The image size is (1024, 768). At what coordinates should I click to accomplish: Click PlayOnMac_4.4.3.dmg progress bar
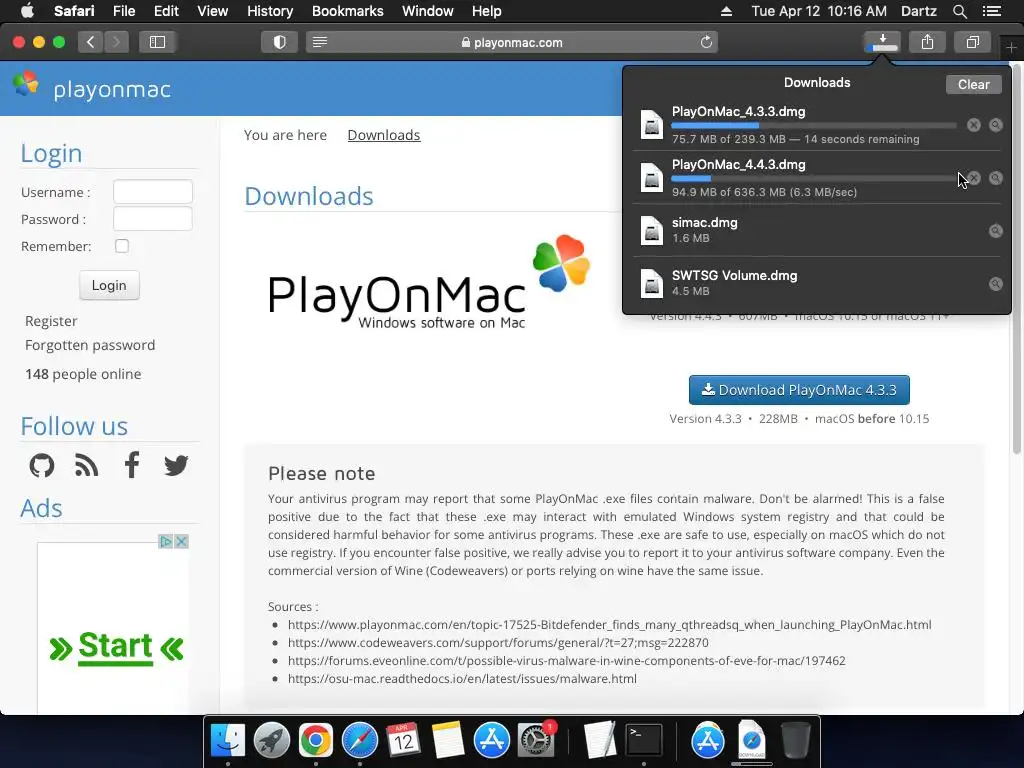coord(814,178)
